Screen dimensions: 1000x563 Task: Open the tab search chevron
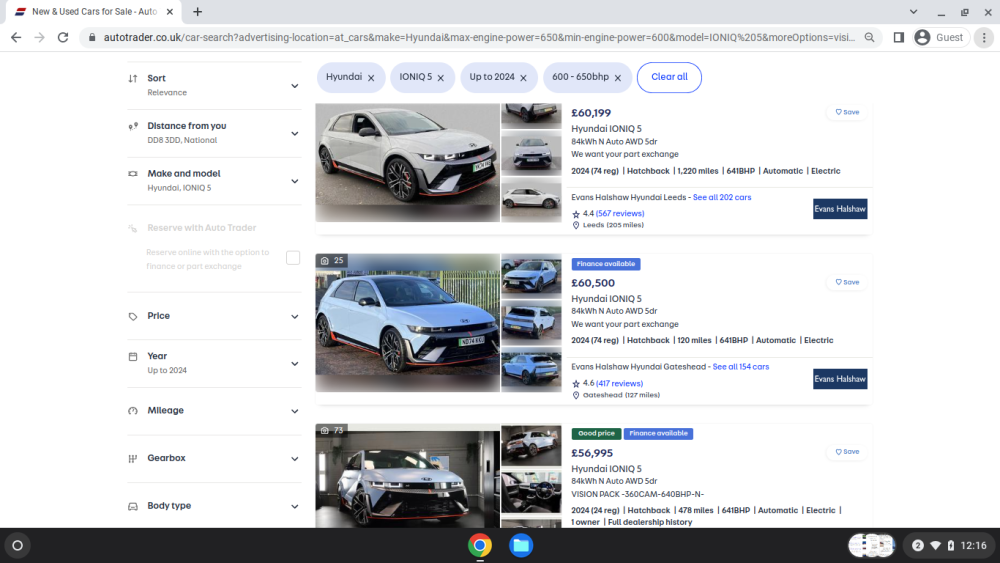pos(913,11)
